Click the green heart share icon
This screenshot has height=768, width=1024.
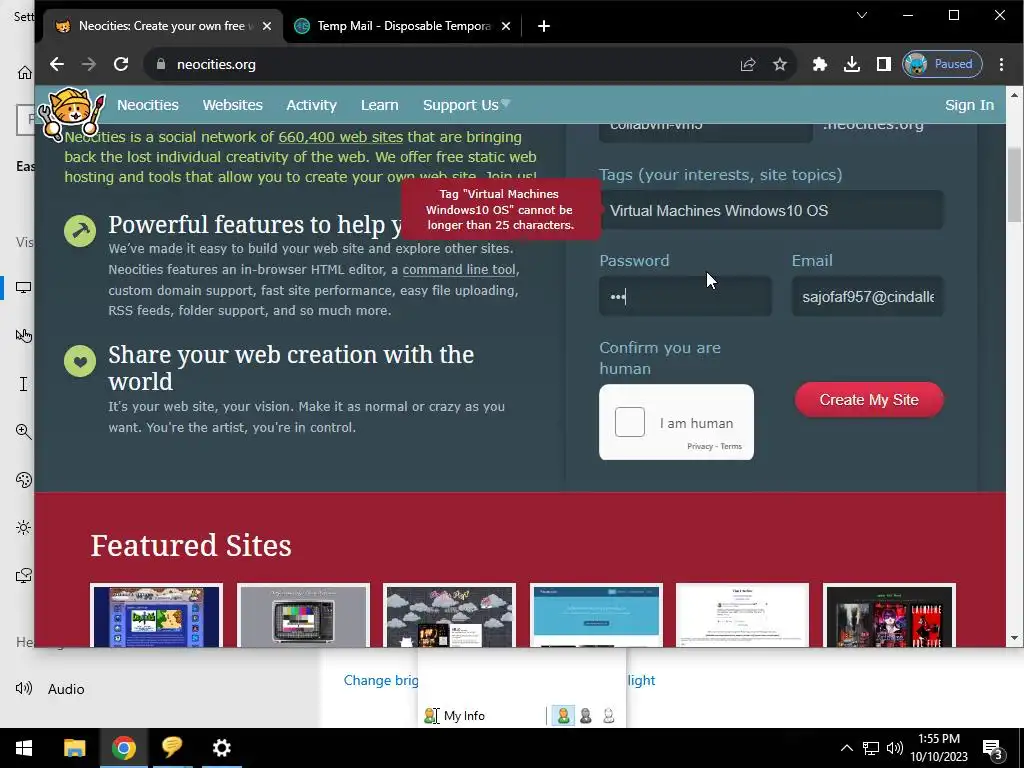pyautogui.click(x=80, y=361)
